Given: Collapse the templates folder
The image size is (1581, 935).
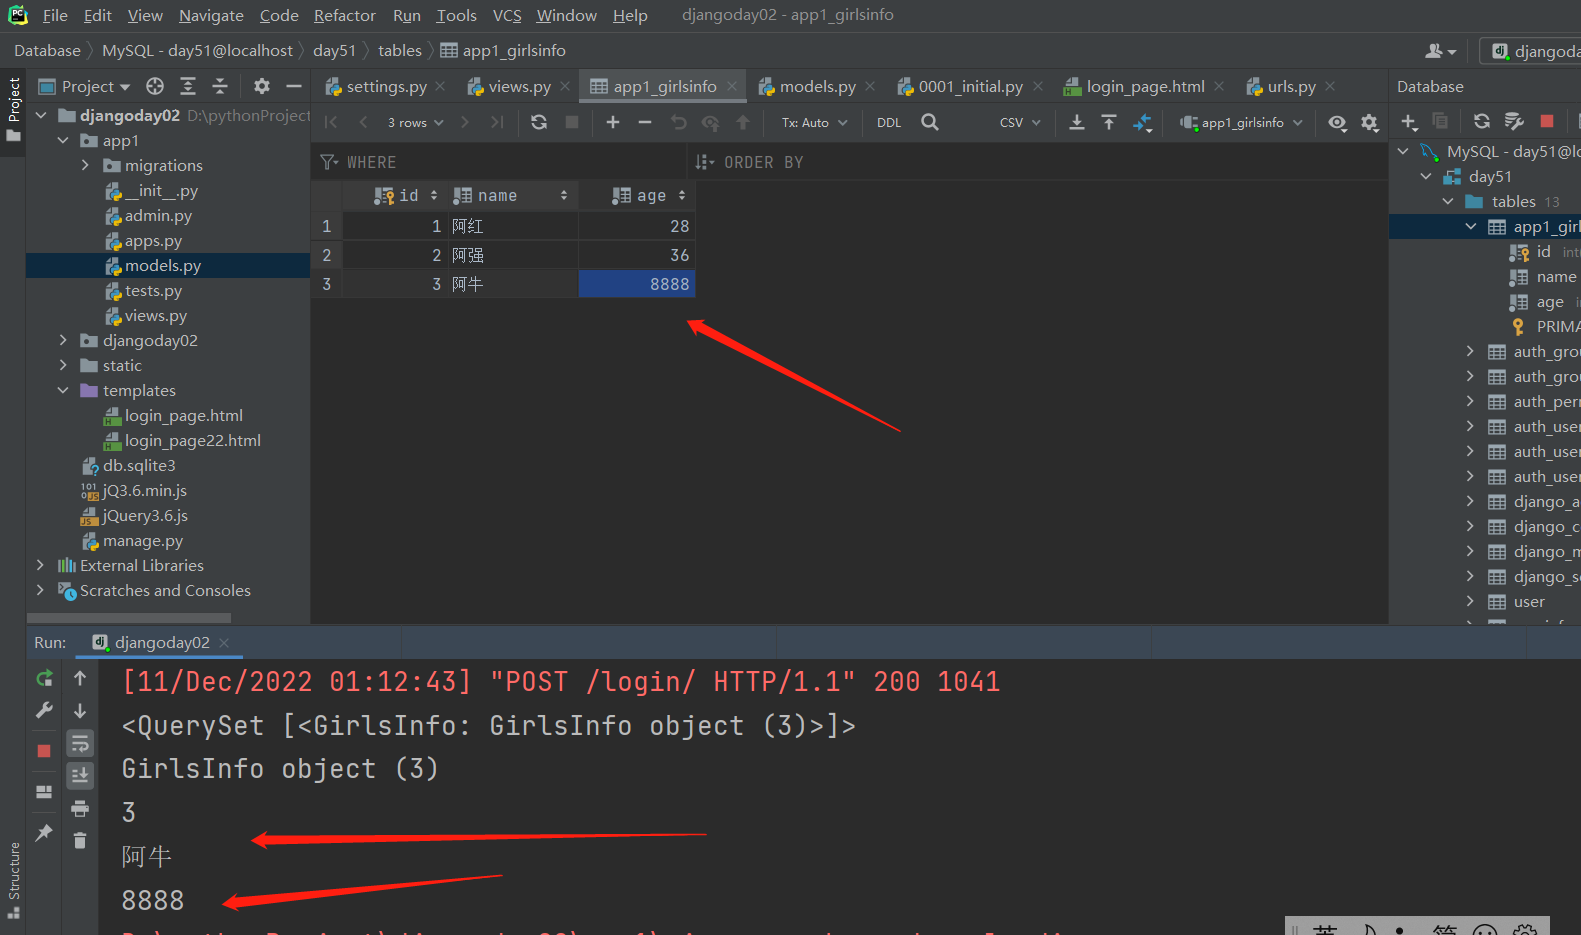Looking at the screenshot, I should pyautogui.click(x=63, y=390).
